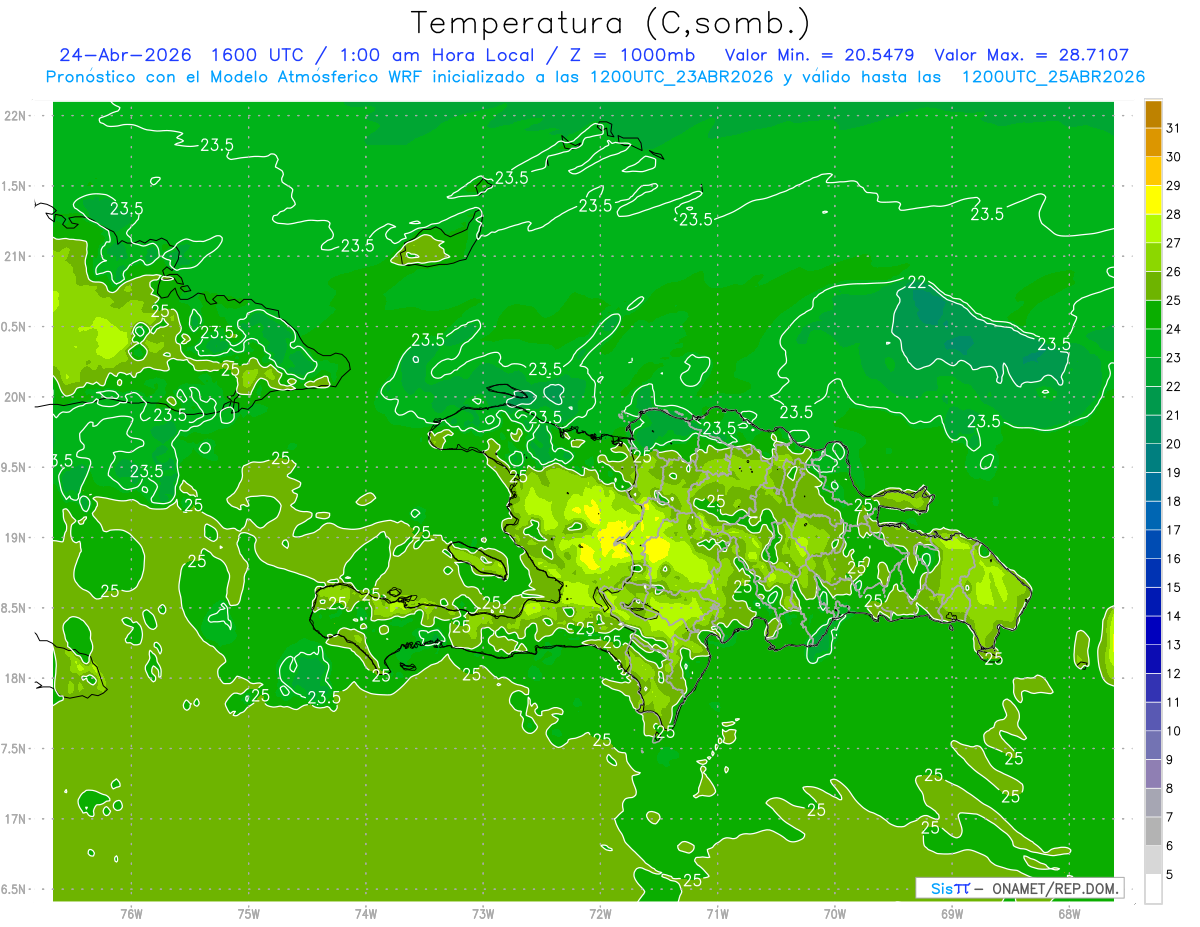This screenshot has width=1200, height=927.
Task: Click the 72W longitude axis label
Action: point(600,913)
